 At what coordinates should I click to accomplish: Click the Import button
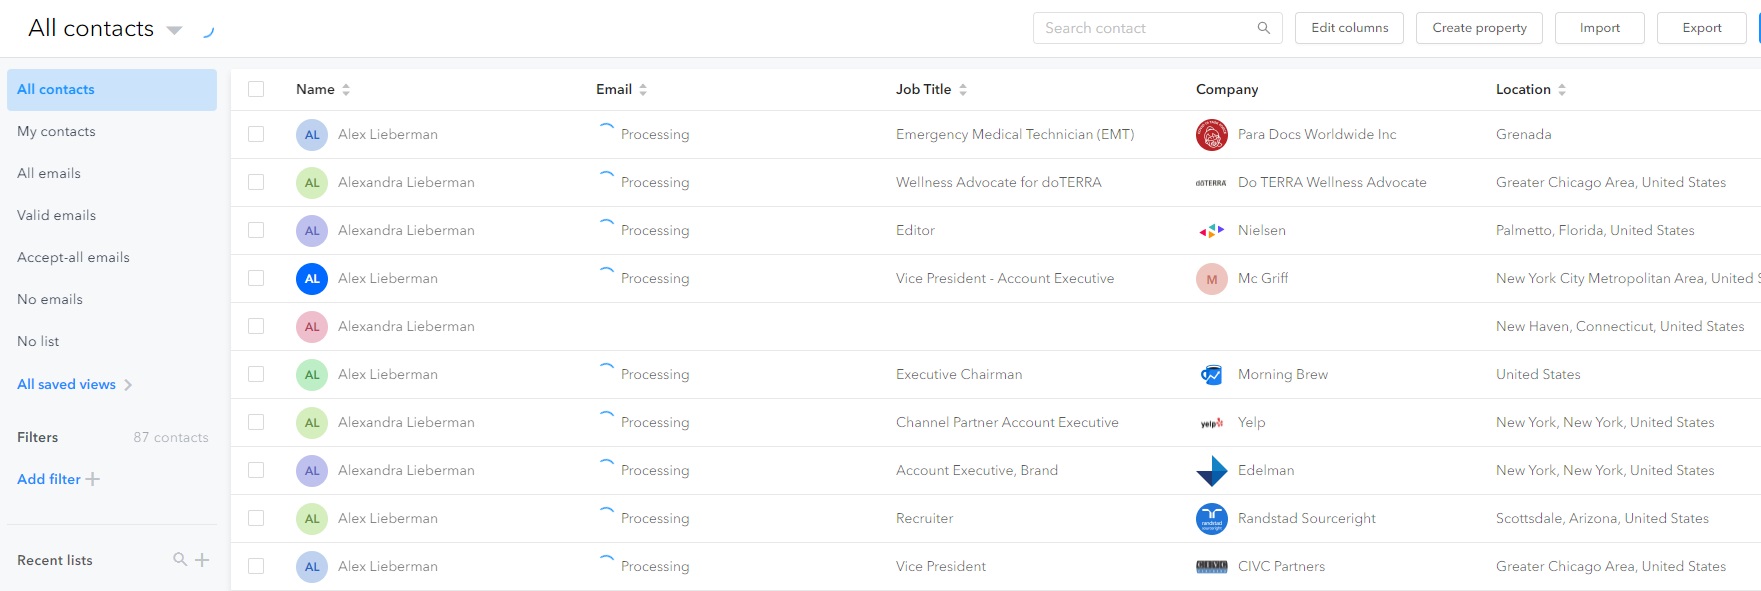(1600, 28)
